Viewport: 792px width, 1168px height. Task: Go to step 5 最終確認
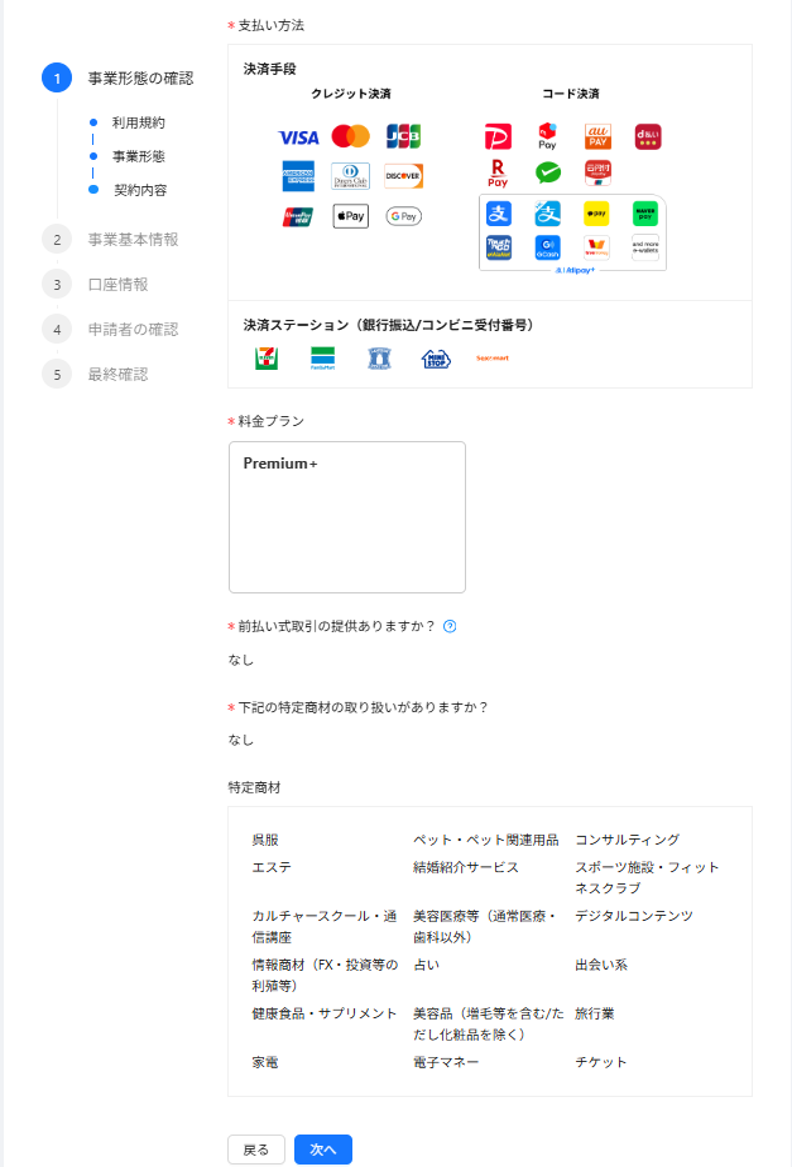[95, 374]
